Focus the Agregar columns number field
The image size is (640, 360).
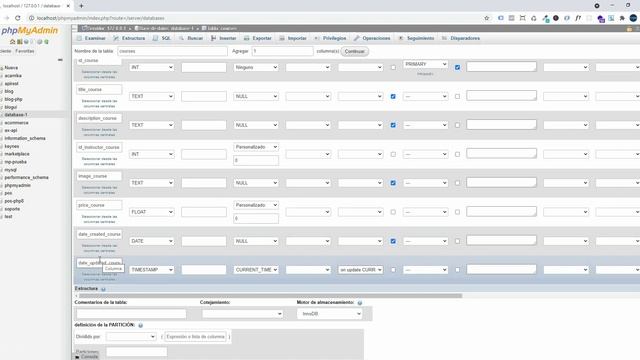point(282,51)
